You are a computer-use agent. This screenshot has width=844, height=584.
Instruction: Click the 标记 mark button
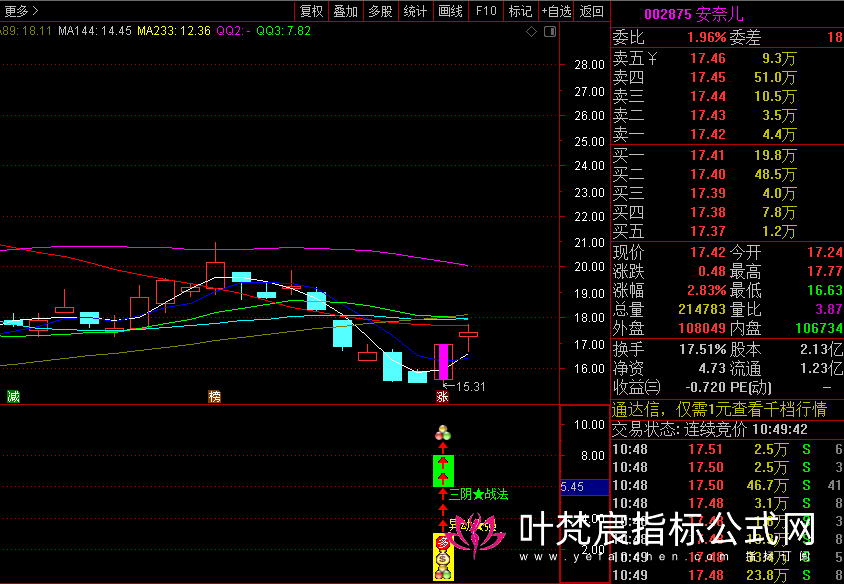coord(520,11)
